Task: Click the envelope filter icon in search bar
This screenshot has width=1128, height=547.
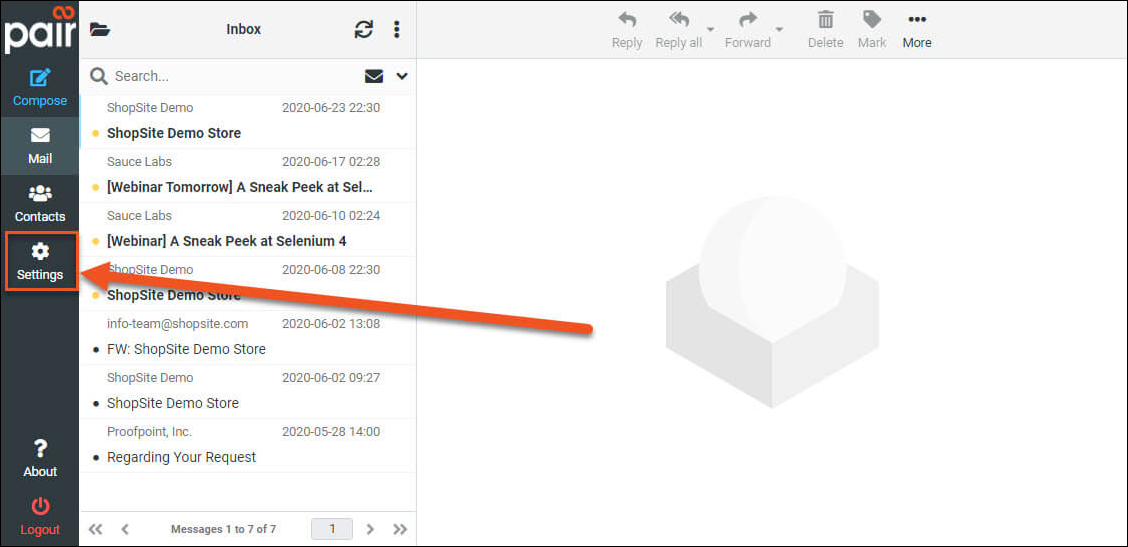Action: click(374, 76)
